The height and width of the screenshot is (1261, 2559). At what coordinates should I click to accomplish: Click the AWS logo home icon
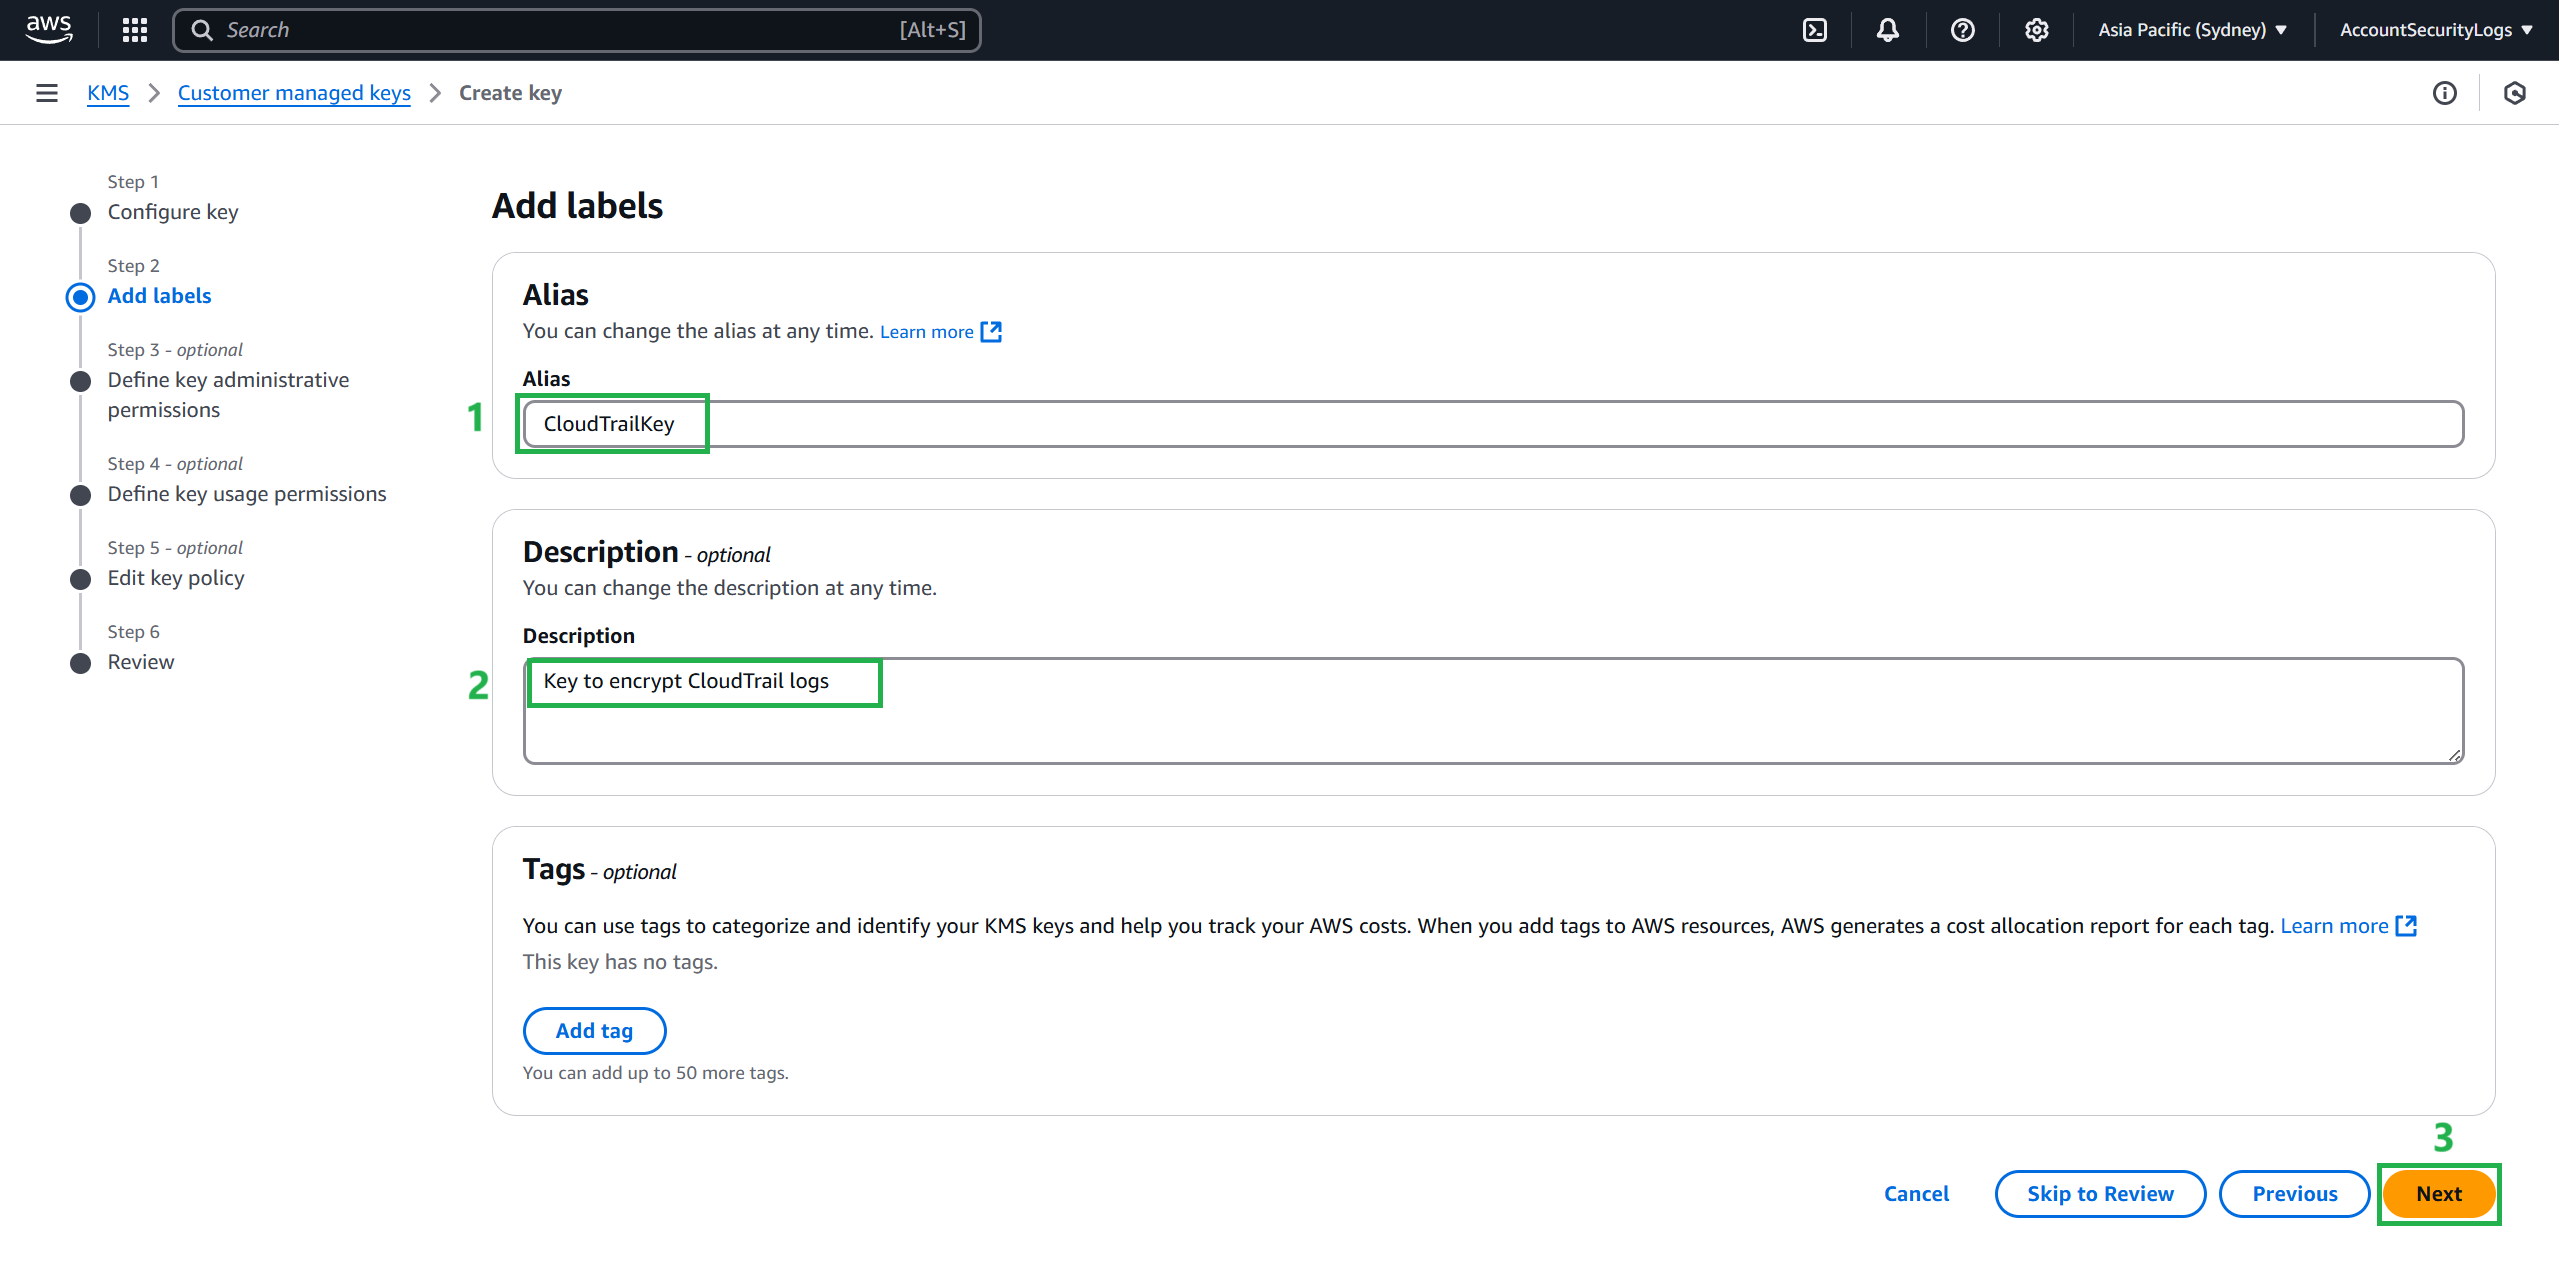[48, 29]
